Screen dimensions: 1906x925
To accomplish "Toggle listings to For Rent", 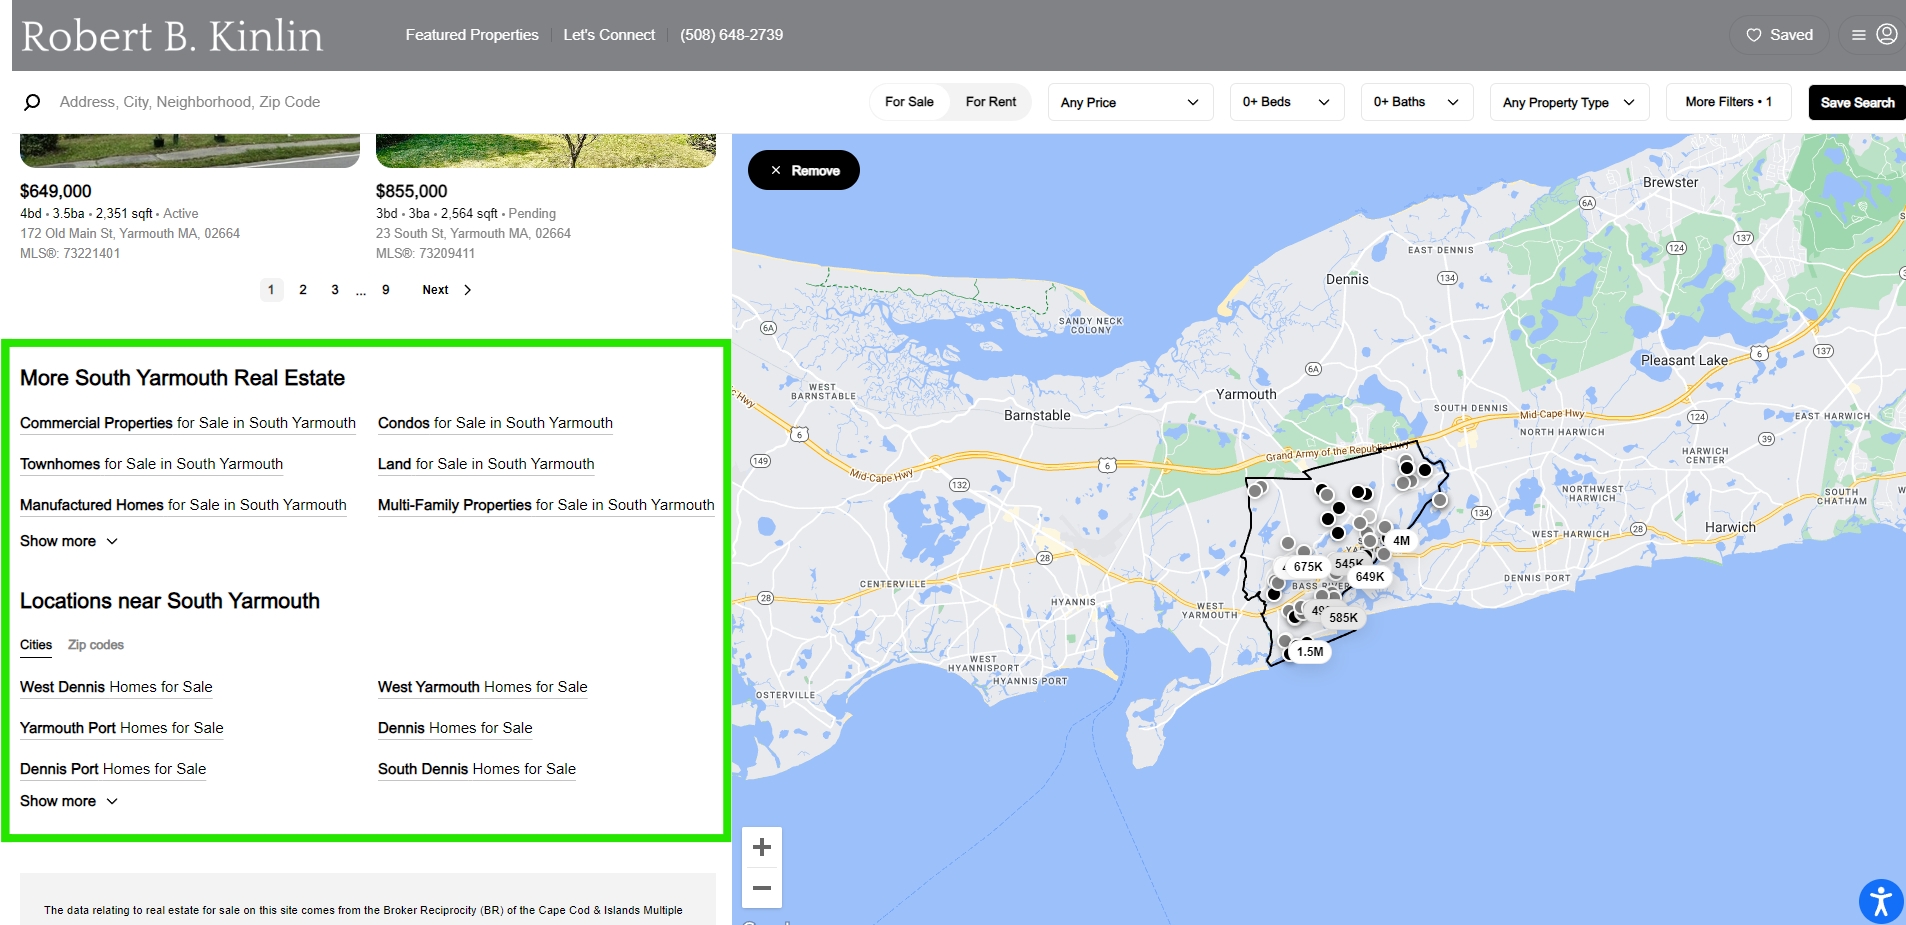I will 990,102.
